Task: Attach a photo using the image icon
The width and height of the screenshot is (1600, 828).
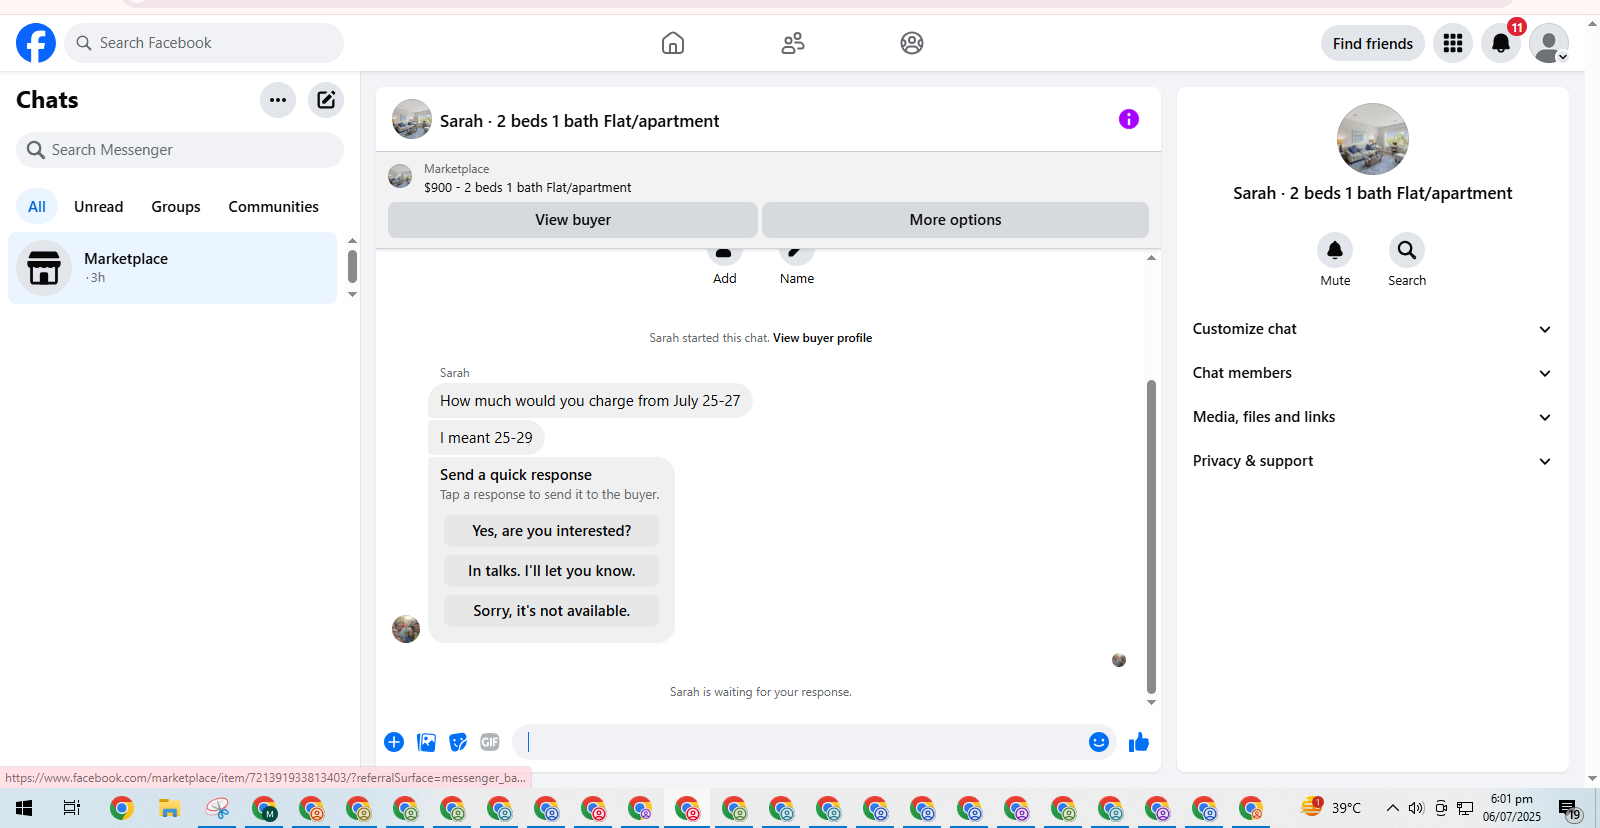Action: coord(426,742)
